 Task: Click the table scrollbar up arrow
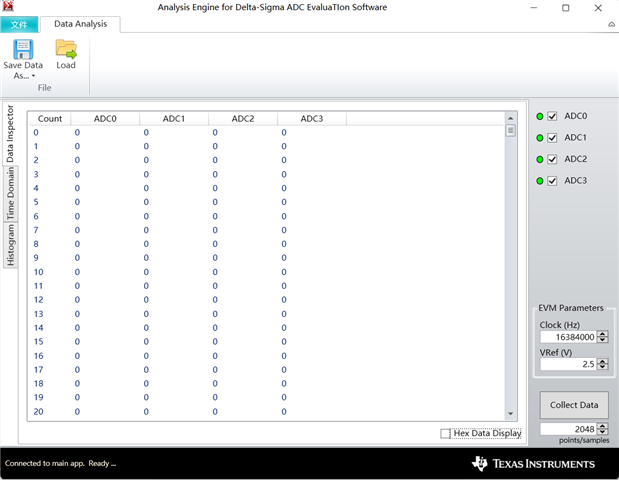pyautogui.click(x=510, y=118)
